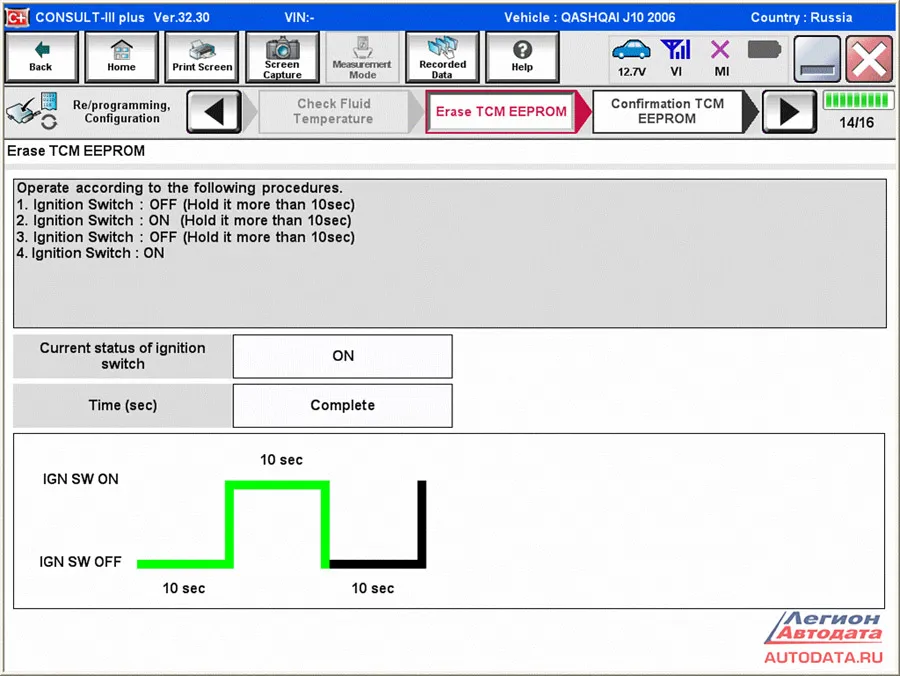Click the ignition switch status ON field
The image size is (900, 676).
coord(342,356)
